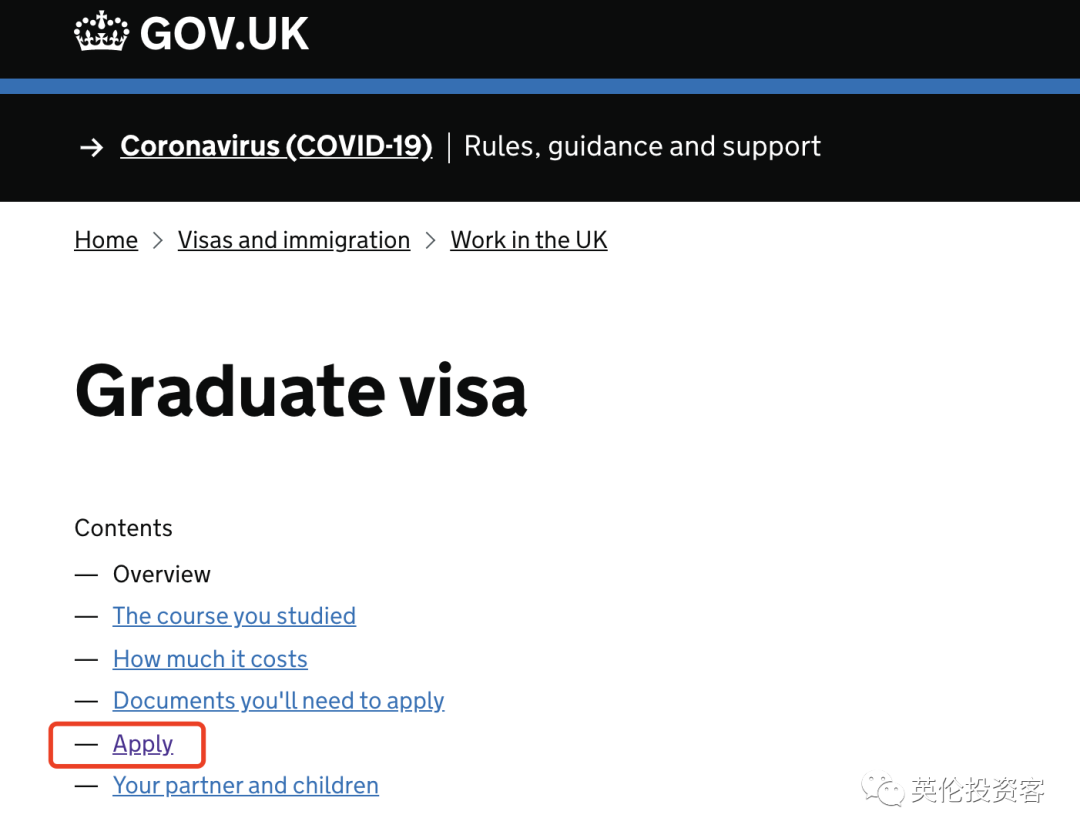Select Overview in the contents list
This screenshot has height=838, width=1080.
click(x=161, y=574)
